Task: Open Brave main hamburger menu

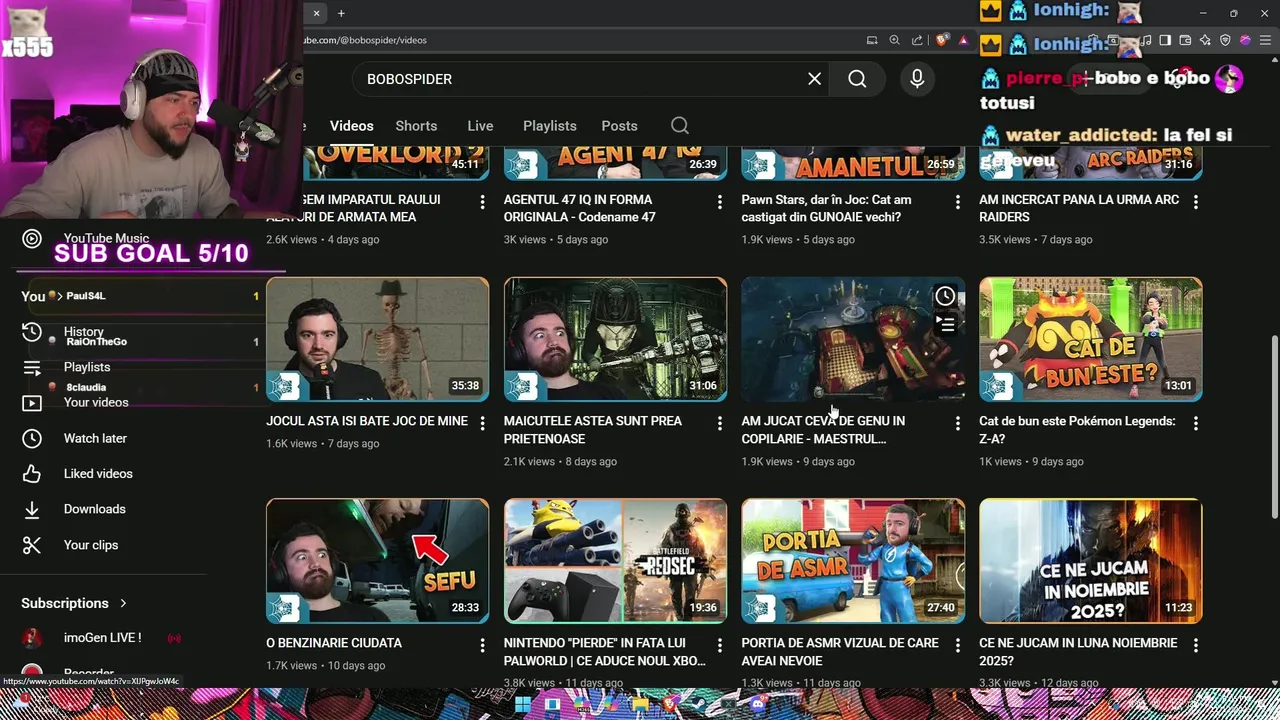Action: [x=1265, y=40]
